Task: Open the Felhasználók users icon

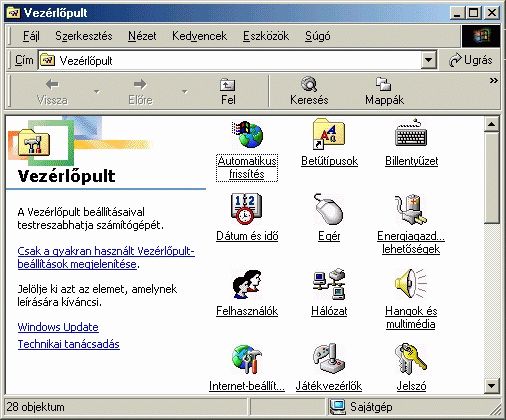Action: [x=247, y=284]
